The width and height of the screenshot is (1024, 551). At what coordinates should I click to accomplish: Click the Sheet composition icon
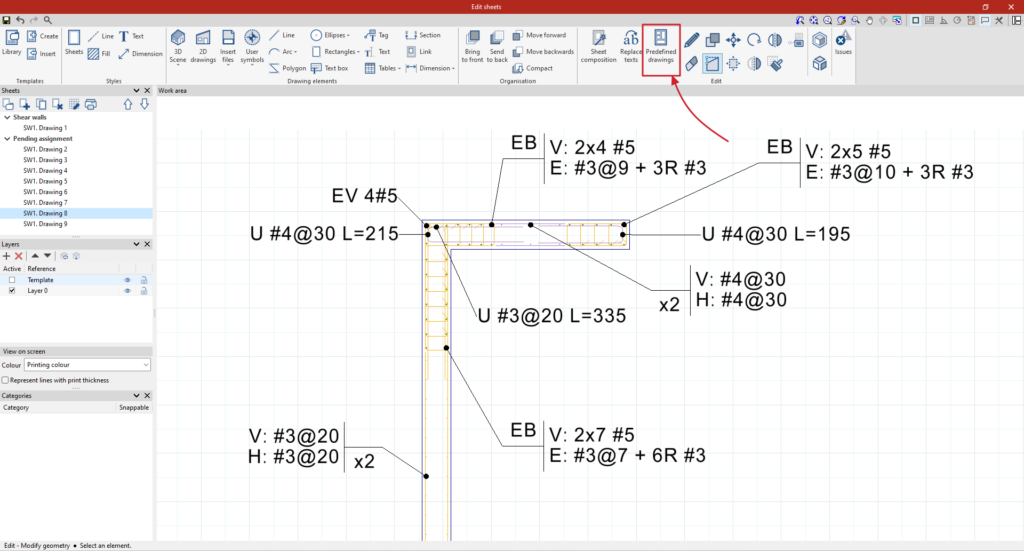point(598,48)
